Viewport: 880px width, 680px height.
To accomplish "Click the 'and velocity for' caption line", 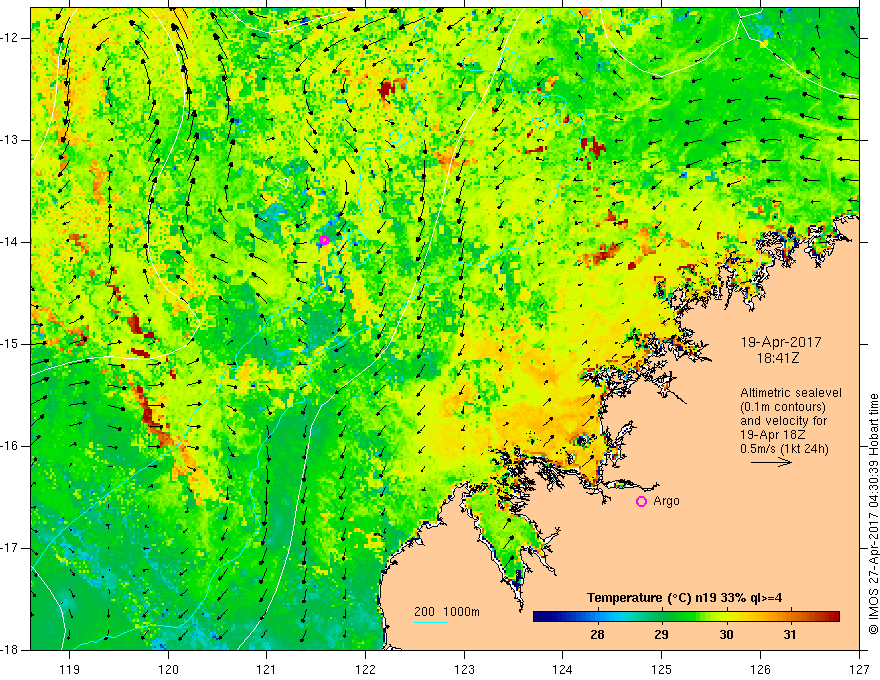I will click(783, 421).
